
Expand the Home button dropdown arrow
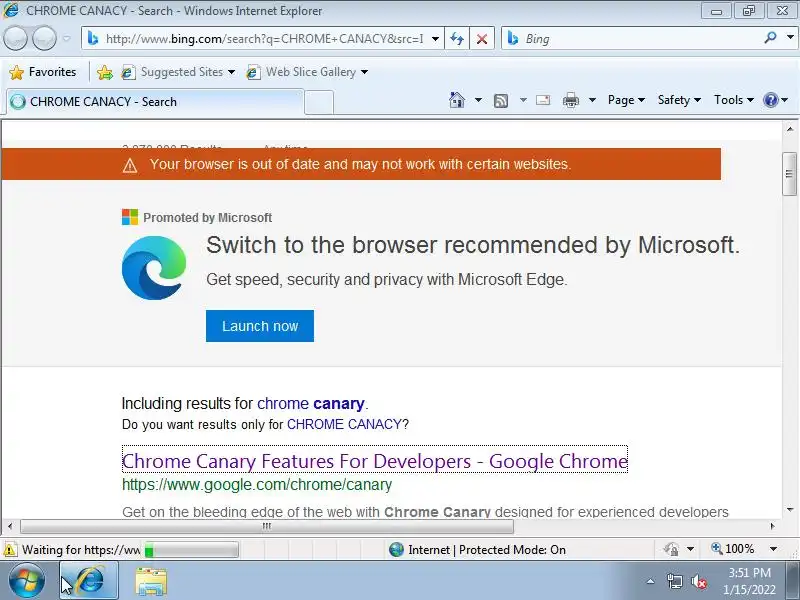(478, 100)
